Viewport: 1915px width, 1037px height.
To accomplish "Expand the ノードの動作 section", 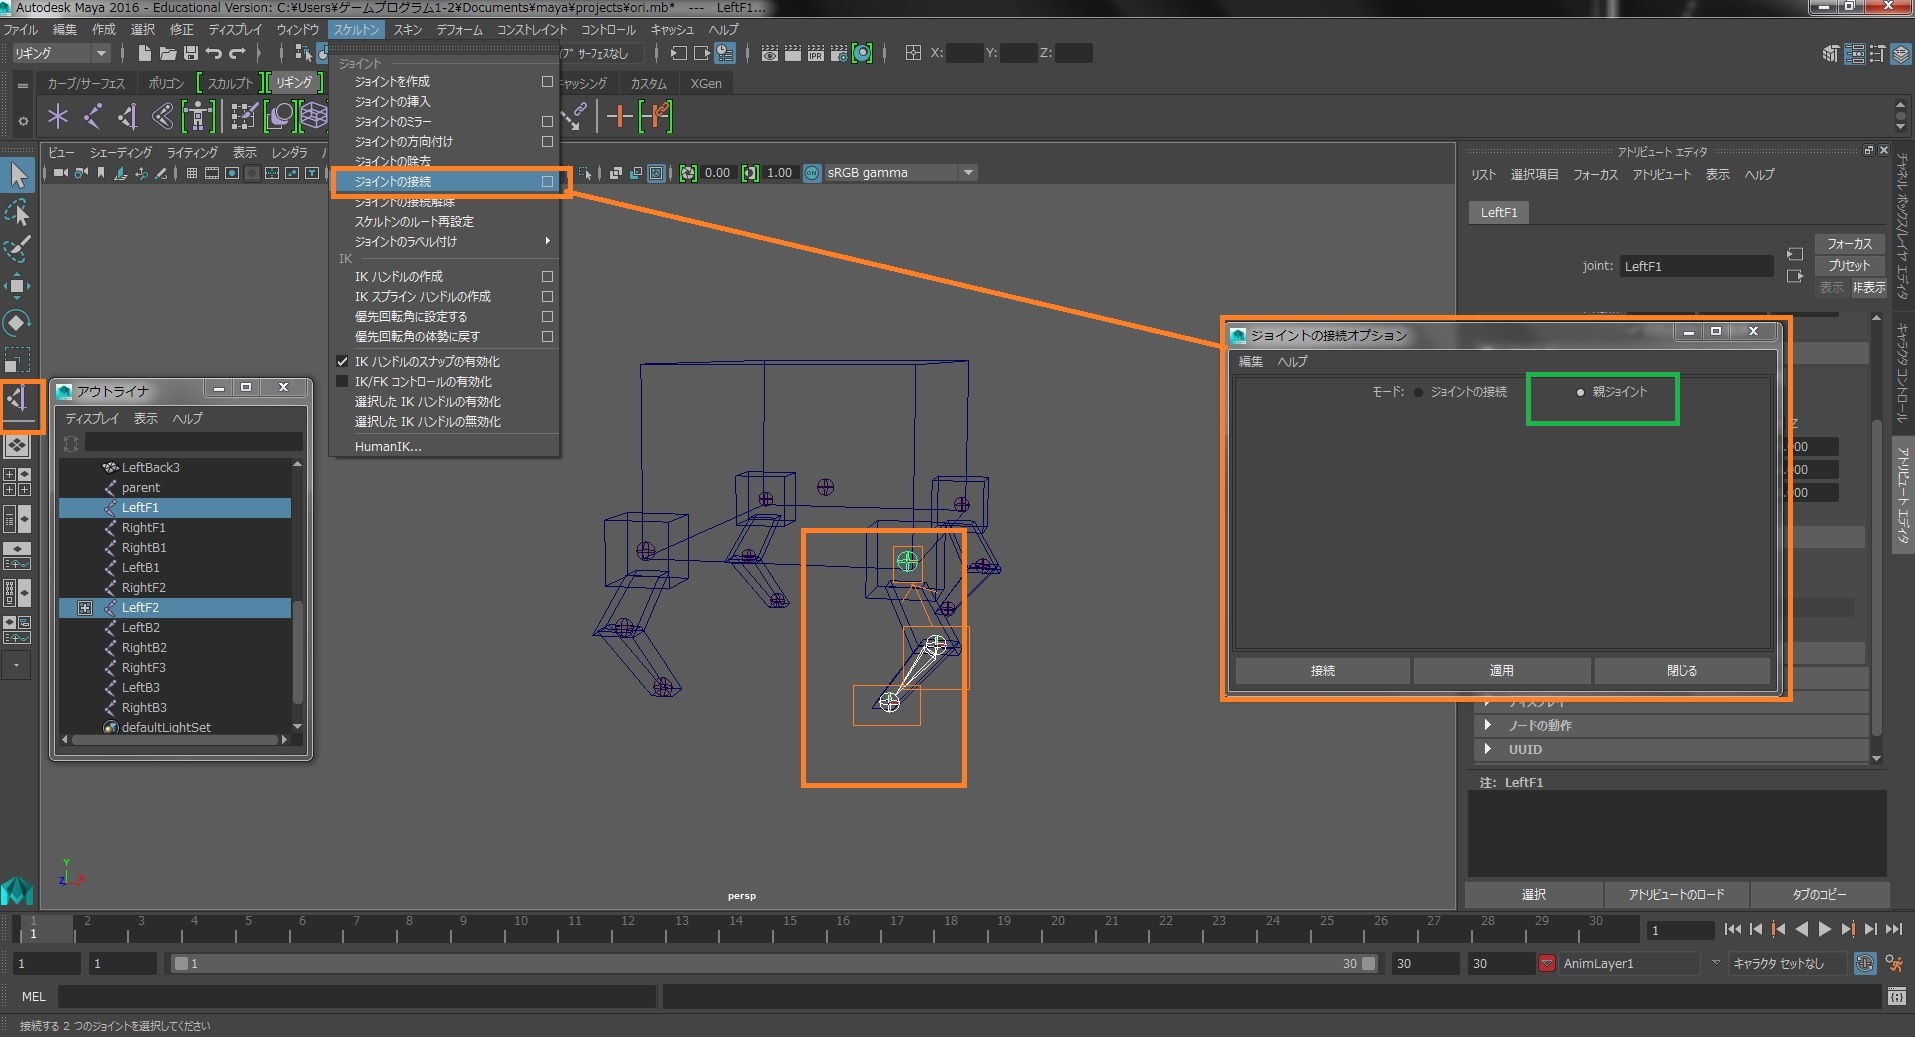I will pyautogui.click(x=1488, y=725).
